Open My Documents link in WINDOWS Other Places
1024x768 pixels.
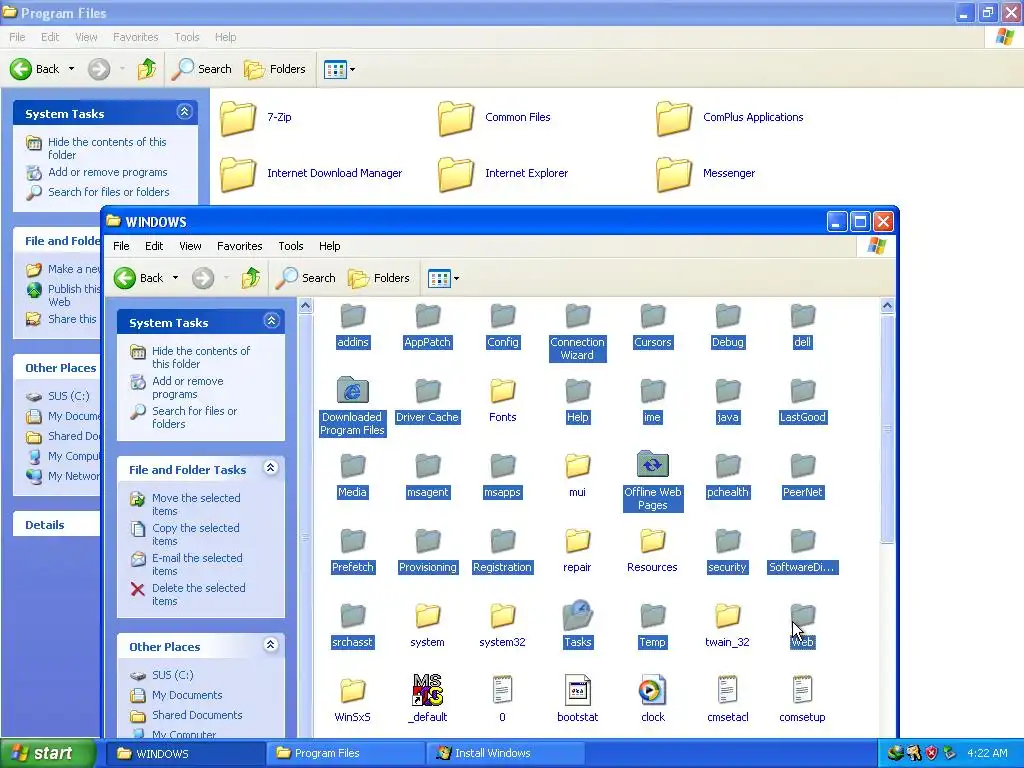[187, 696]
